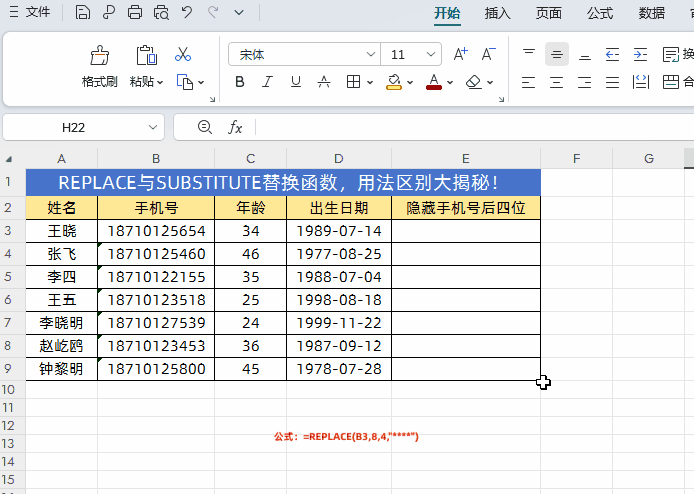The image size is (694, 494).
Task: Expand the font color dropdown arrow
Action: 450,82
